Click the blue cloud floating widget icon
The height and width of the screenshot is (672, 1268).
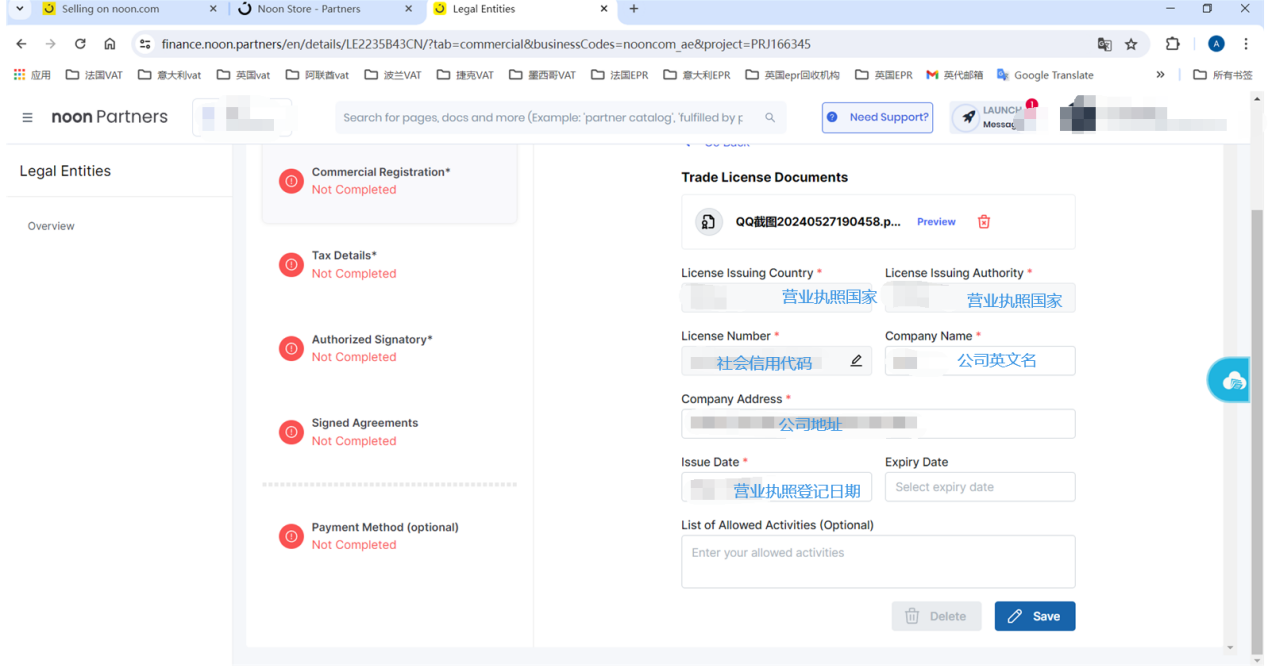point(1234,380)
